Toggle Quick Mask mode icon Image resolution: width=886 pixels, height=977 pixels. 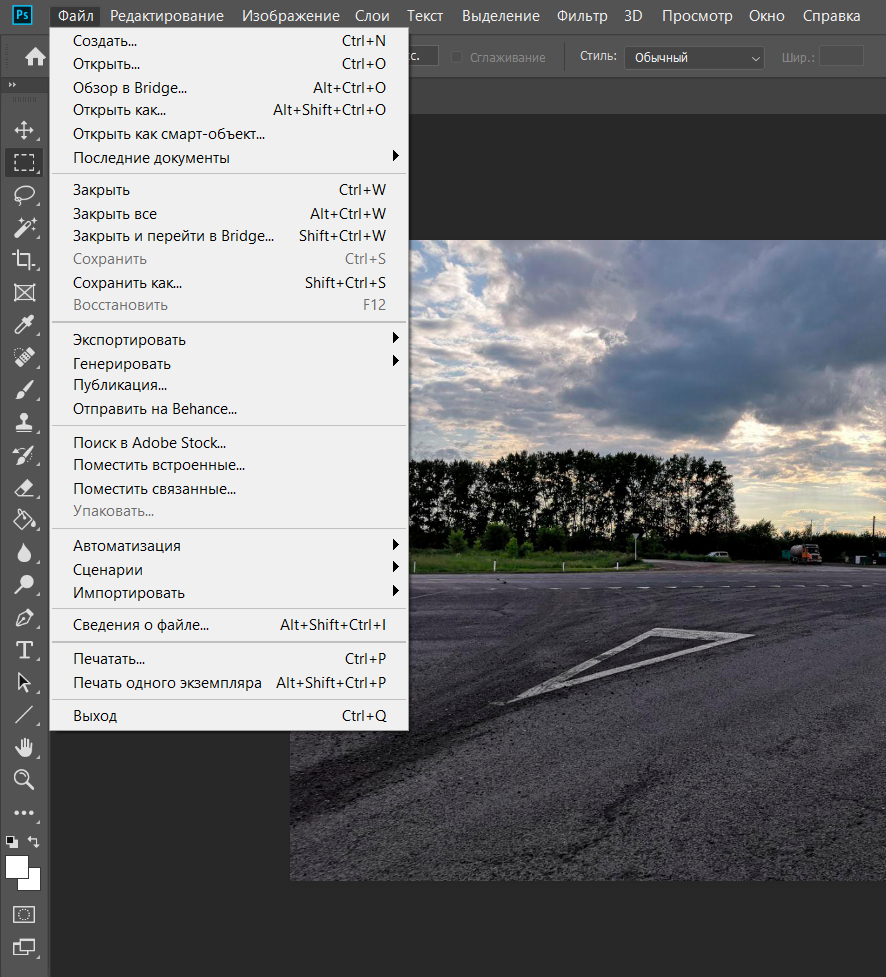click(24, 914)
